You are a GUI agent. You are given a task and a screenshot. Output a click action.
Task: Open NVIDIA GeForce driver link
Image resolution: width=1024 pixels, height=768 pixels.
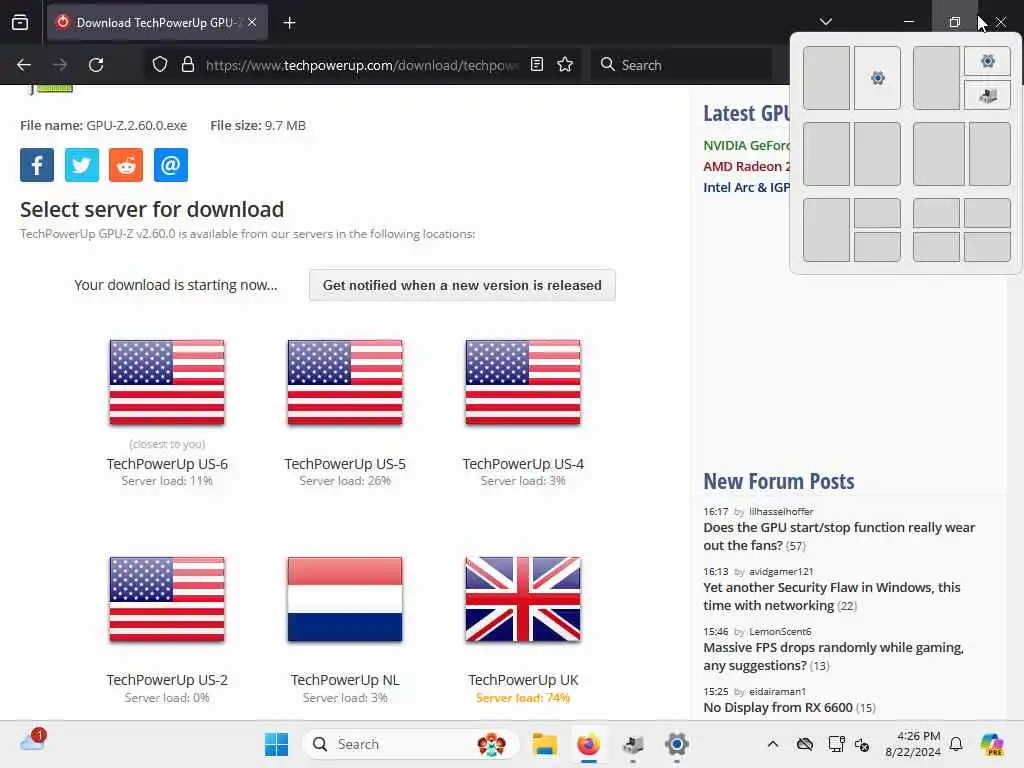click(746, 145)
